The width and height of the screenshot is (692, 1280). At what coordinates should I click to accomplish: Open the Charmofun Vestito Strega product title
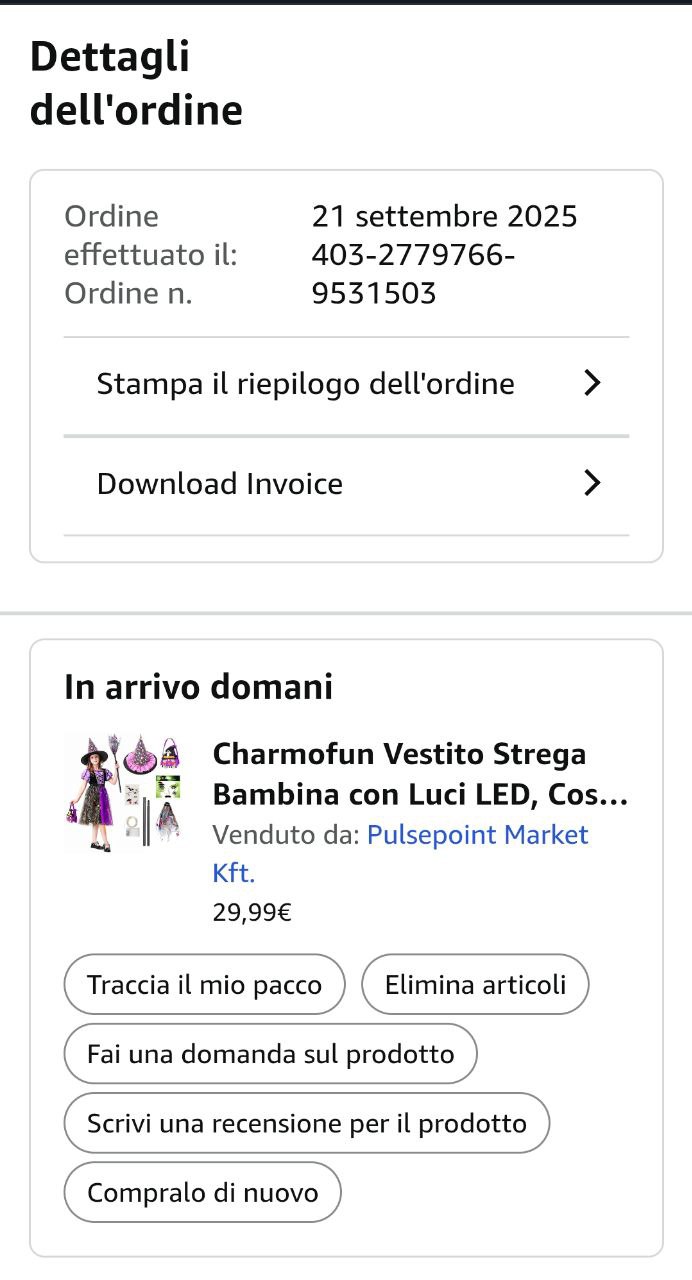(x=420, y=774)
